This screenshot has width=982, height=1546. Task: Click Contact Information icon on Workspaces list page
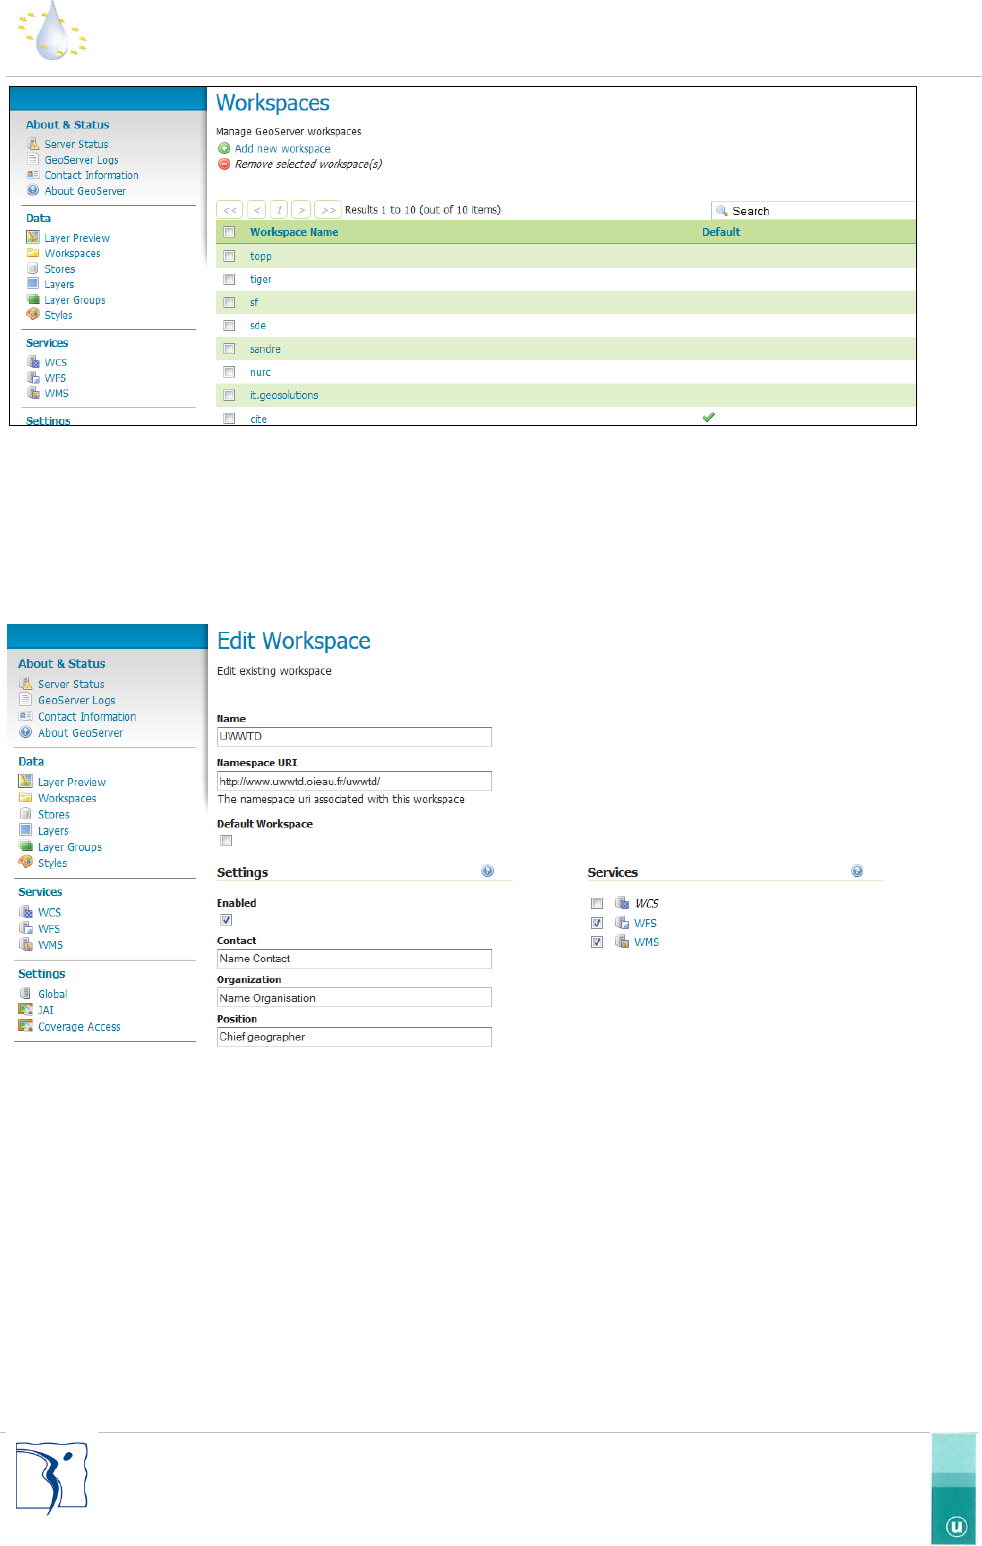pyautogui.click(x=33, y=174)
